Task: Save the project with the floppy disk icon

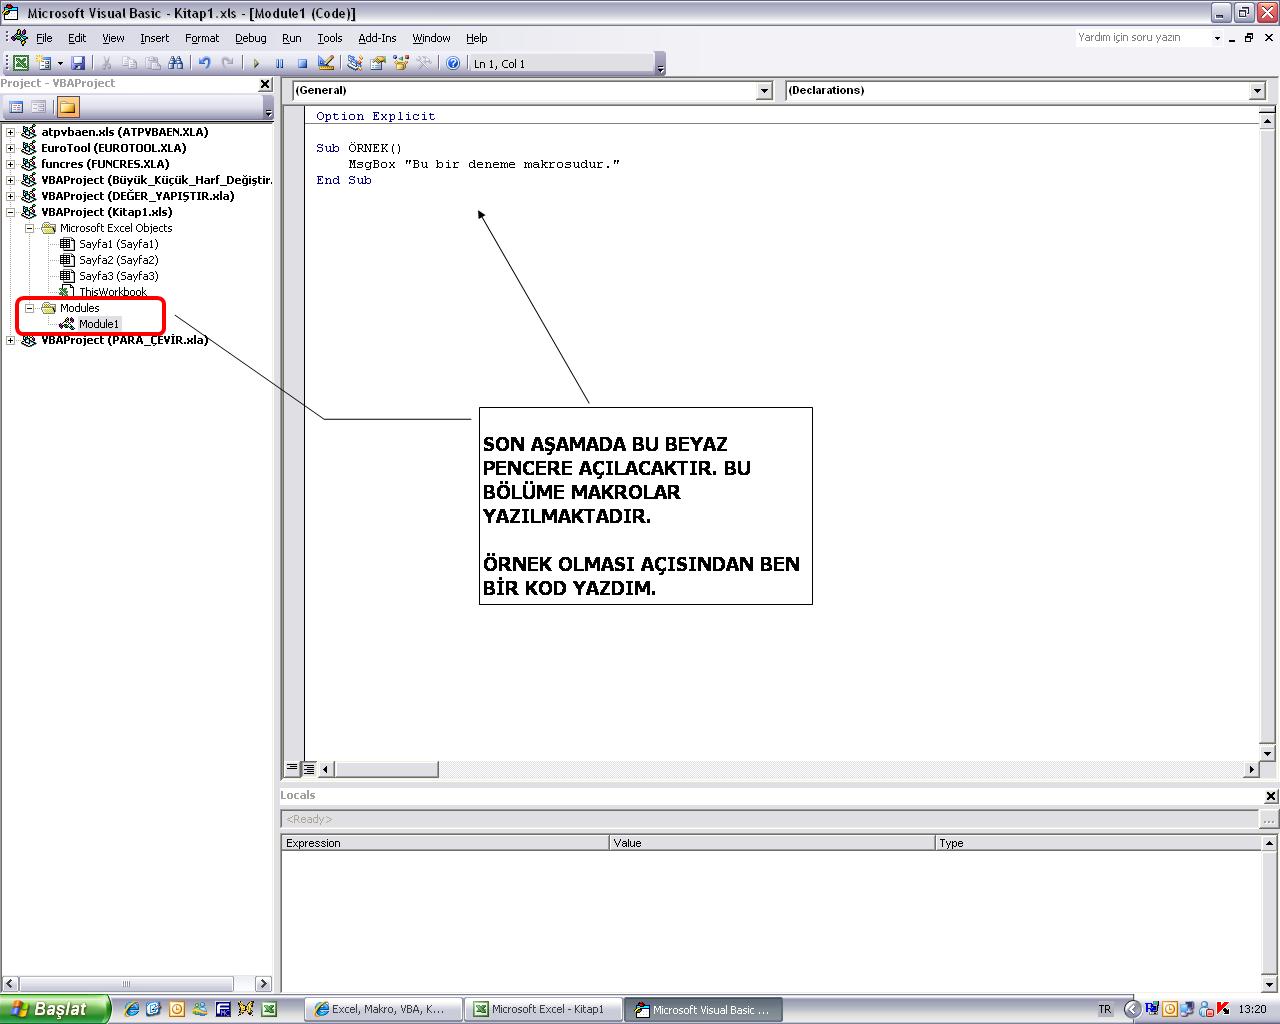Action: 78,63
